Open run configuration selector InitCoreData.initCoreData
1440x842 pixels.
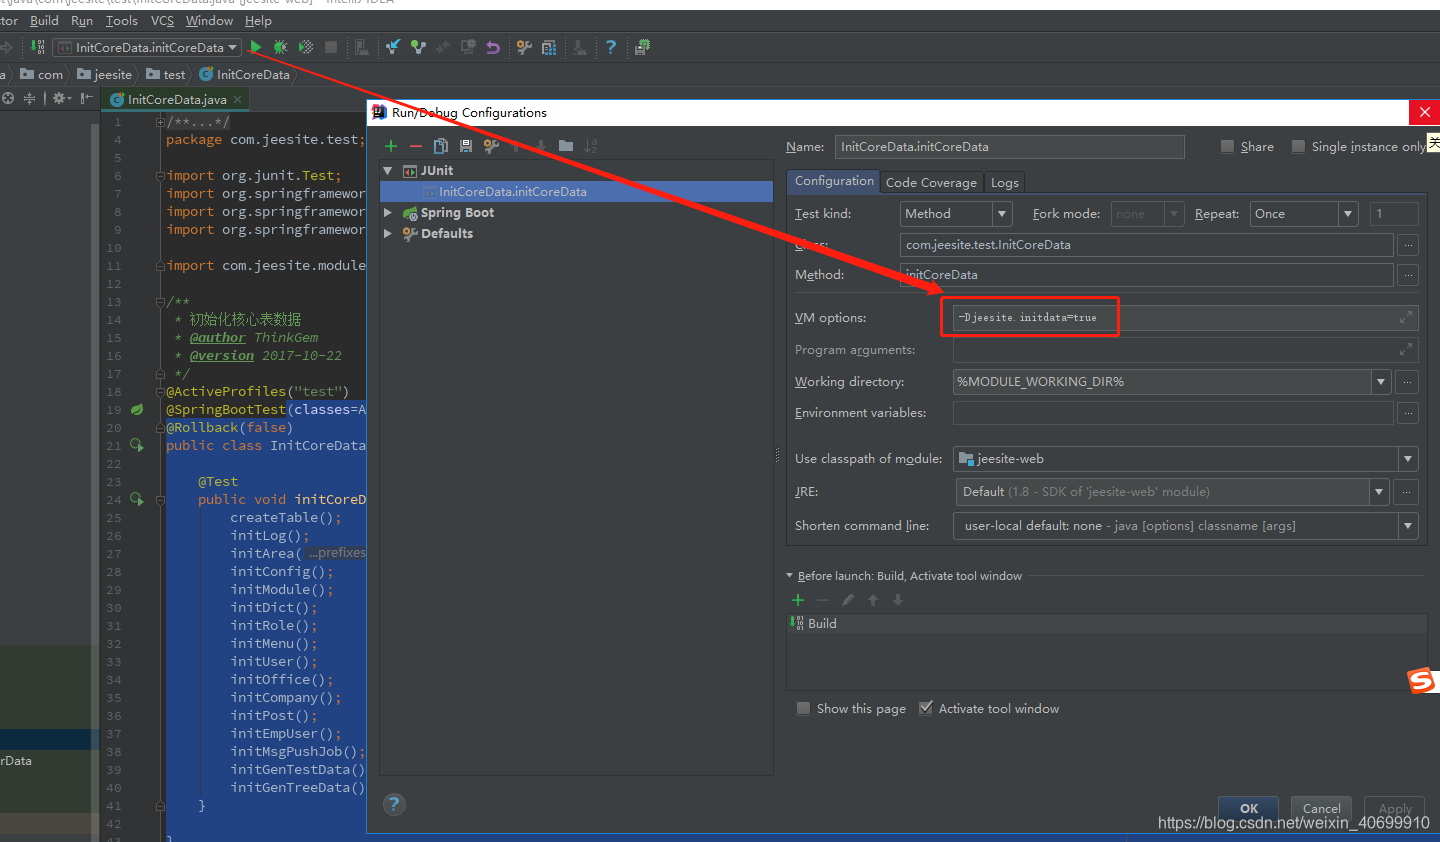click(x=147, y=47)
